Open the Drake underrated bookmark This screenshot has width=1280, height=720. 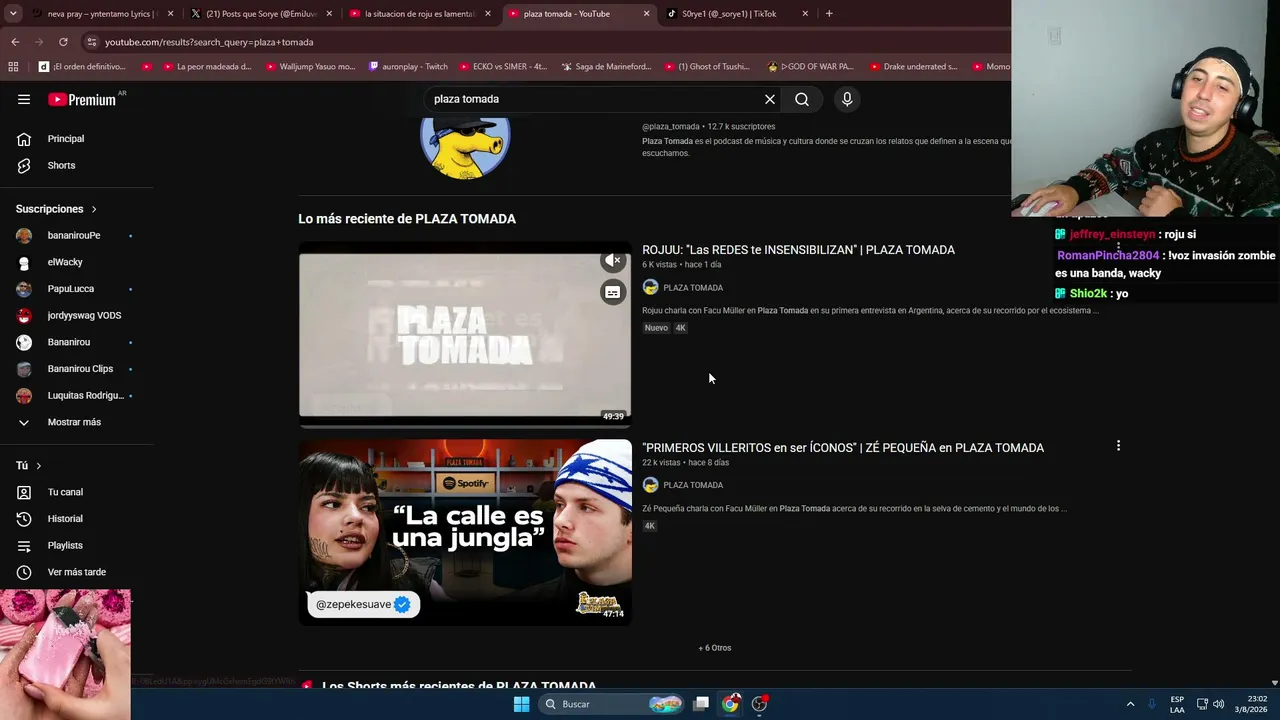tap(913, 67)
